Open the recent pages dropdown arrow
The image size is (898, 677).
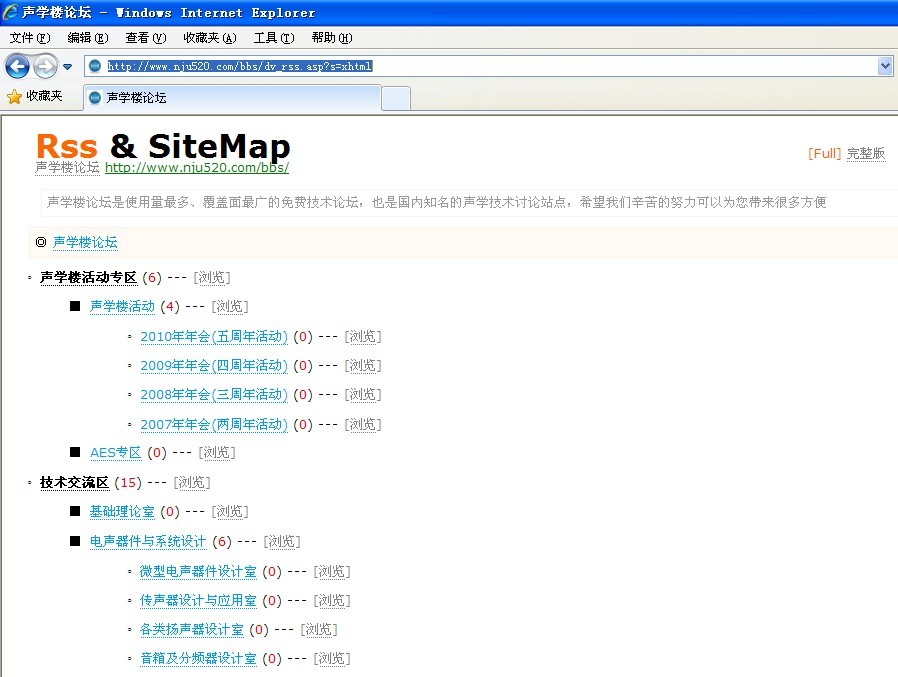[x=67, y=67]
